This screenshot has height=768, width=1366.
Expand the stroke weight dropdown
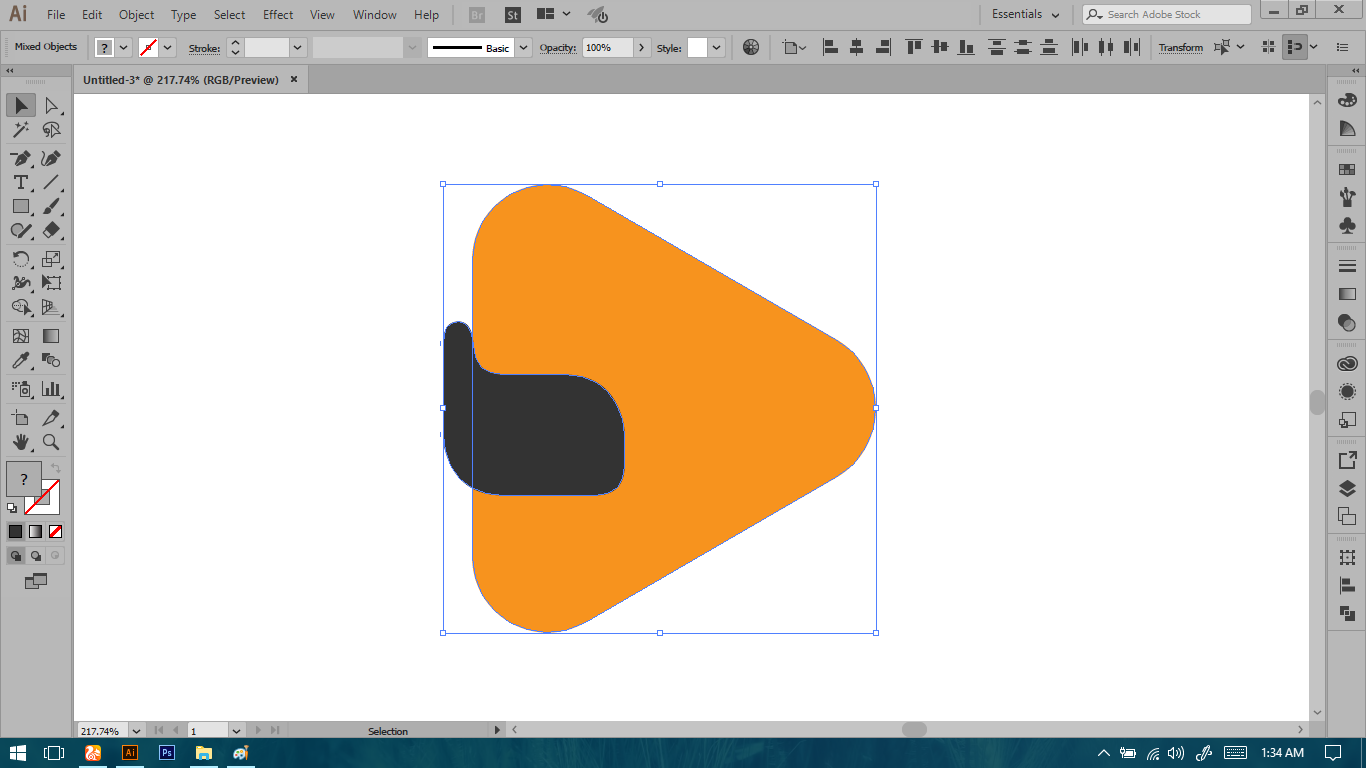(298, 47)
